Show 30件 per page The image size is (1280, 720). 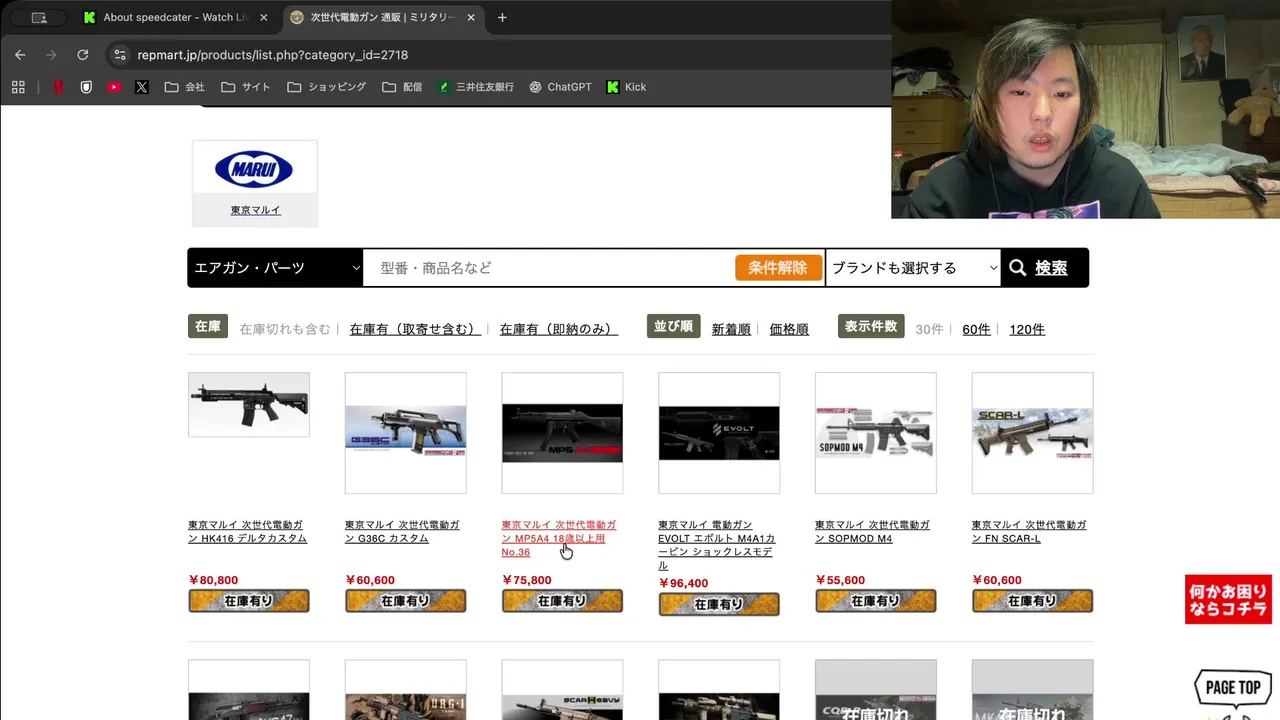(929, 329)
